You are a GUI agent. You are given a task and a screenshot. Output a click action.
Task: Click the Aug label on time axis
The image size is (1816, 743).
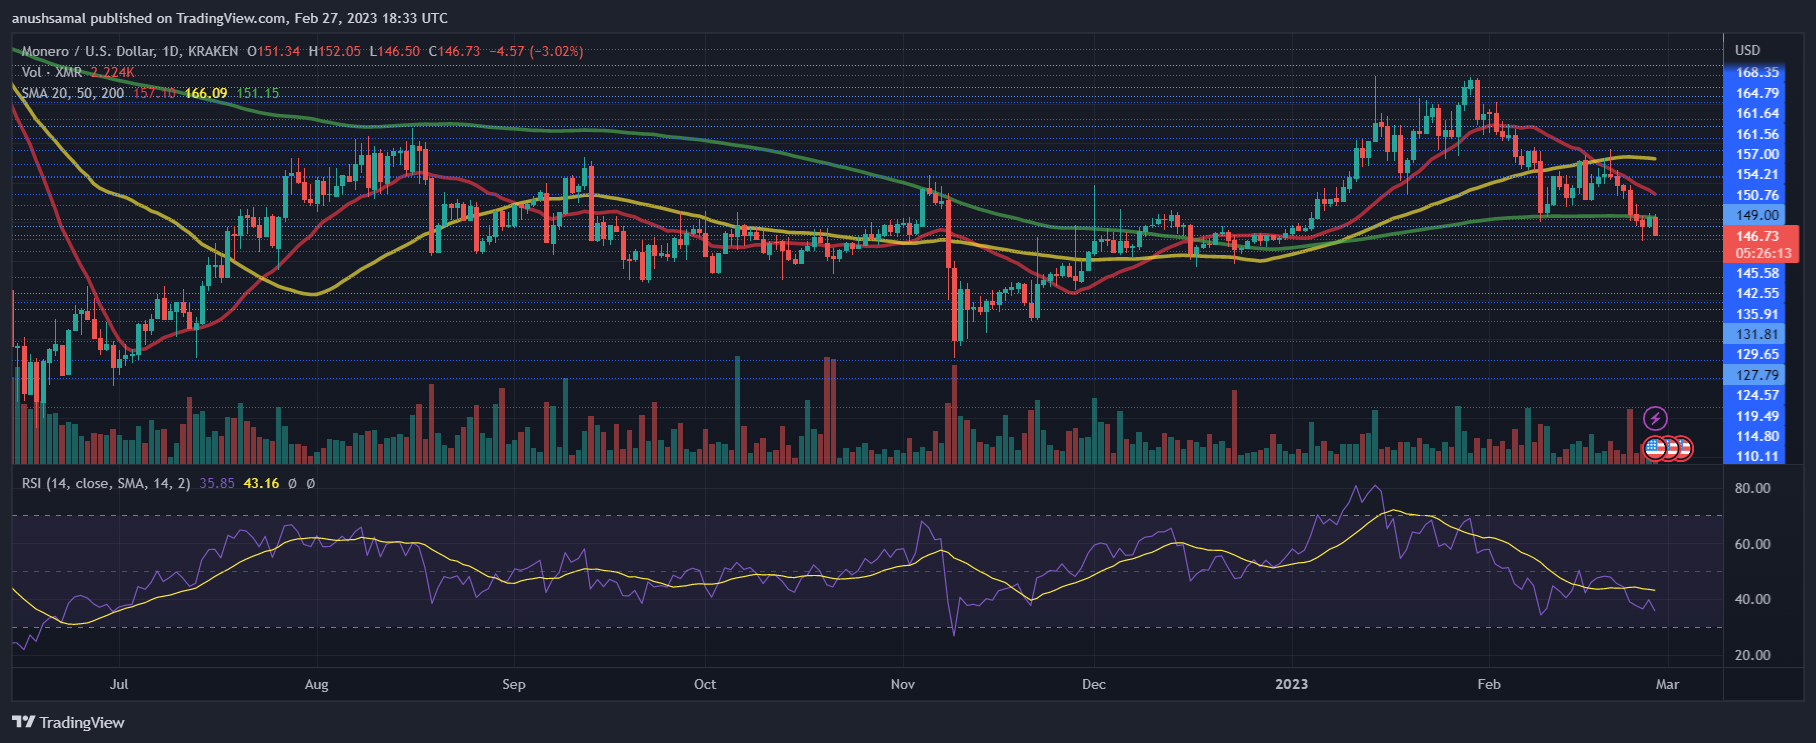(x=316, y=684)
